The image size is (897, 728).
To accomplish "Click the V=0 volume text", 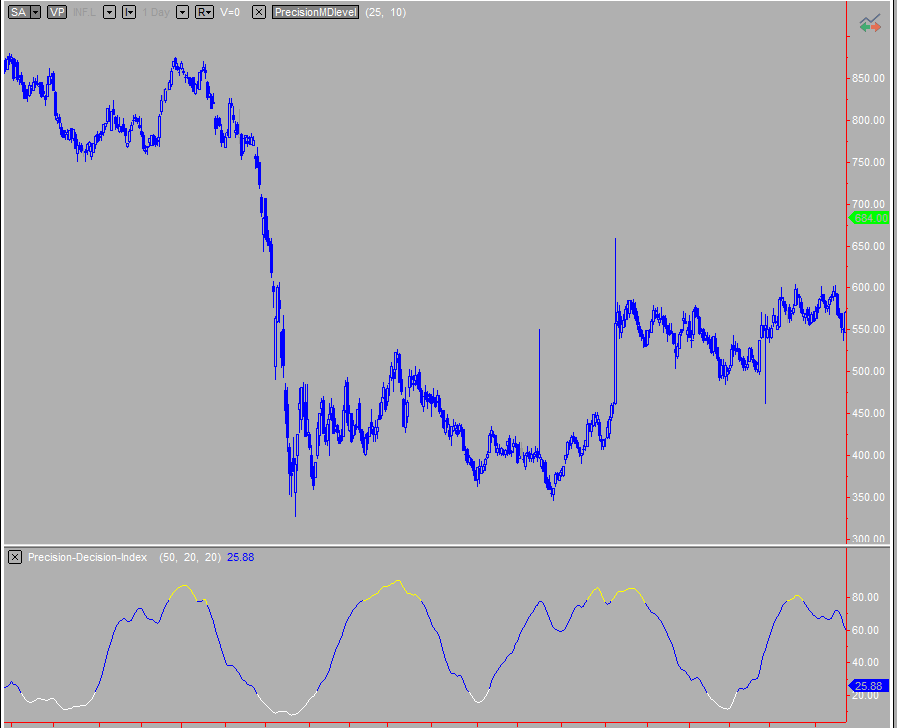I will (229, 12).
